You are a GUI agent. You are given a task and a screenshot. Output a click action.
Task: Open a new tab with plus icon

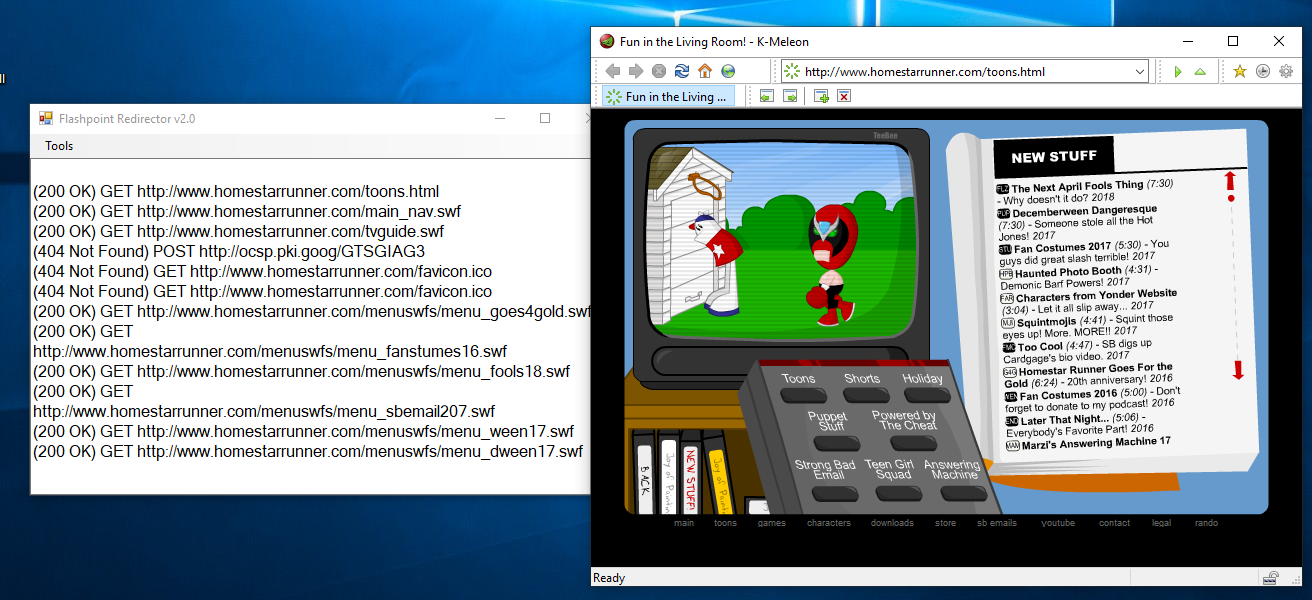coord(821,97)
